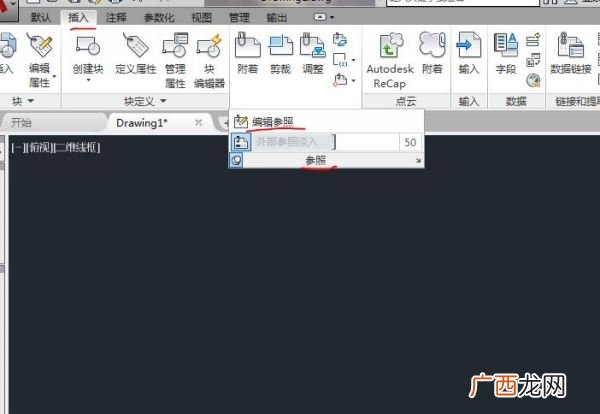Open the AutoCAD application menu button
The width and height of the screenshot is (600, 414).
point(8,11)
